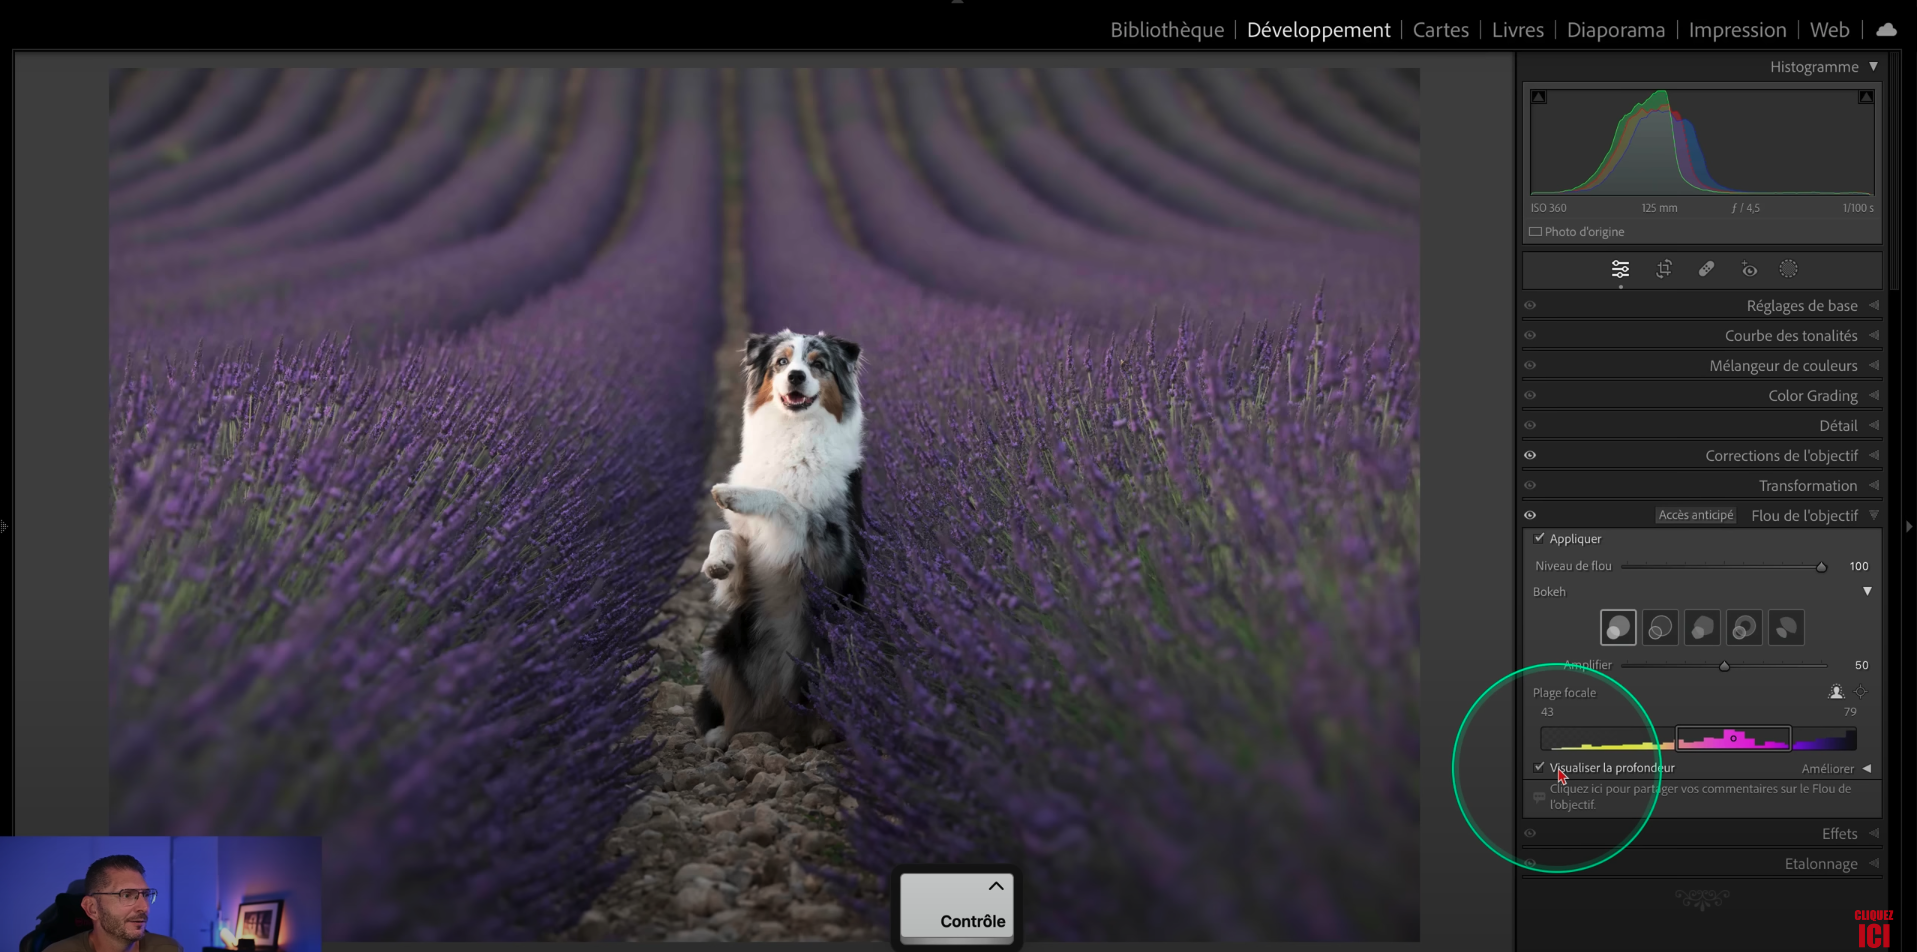Click the Améliorer button
This screenshot has height=952, width=1917.
point(1827,769)
